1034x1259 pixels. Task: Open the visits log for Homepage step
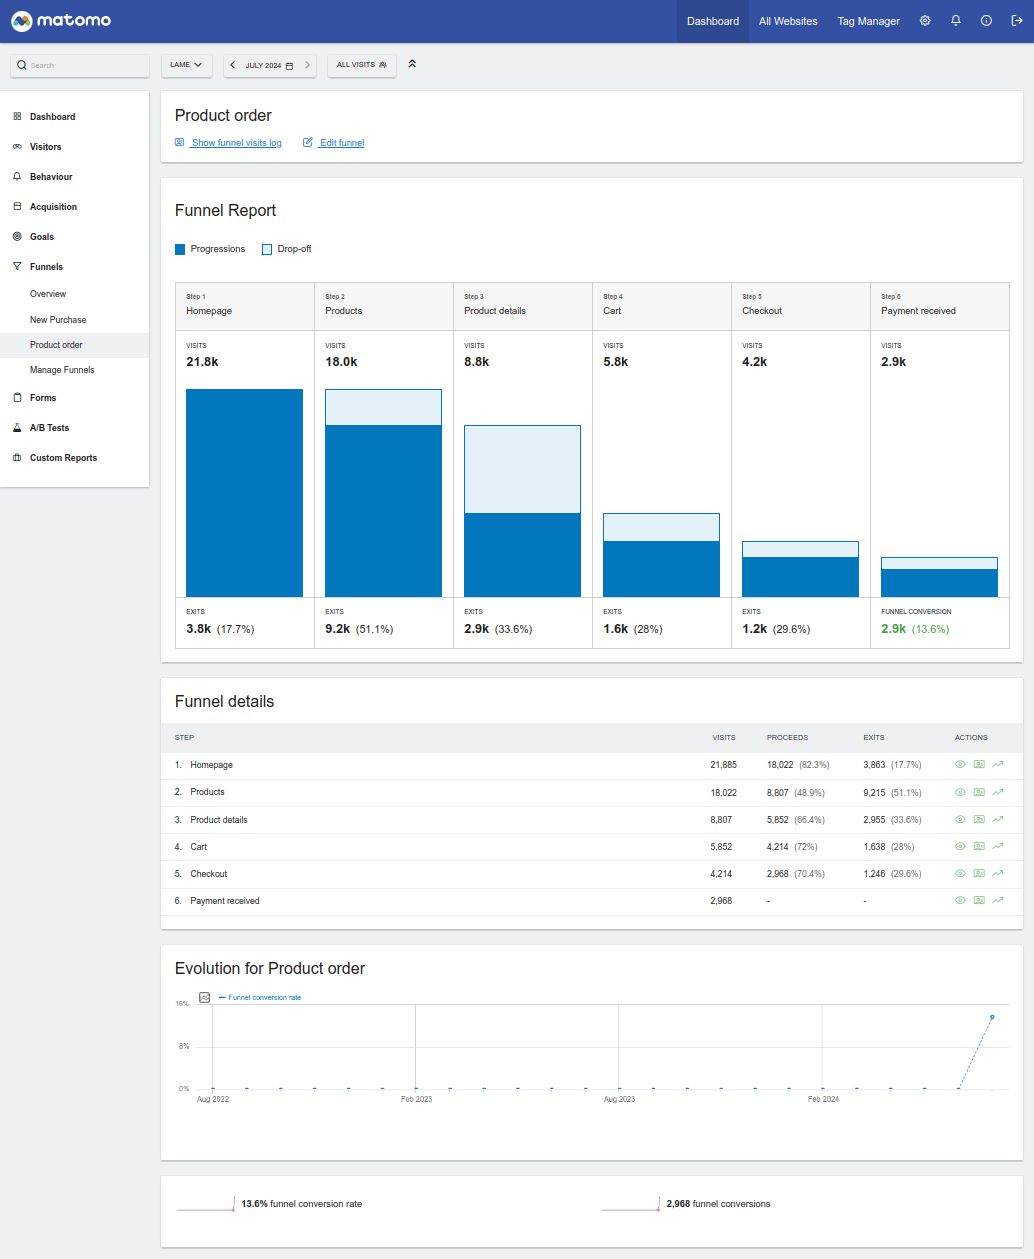[x=978, y=764]
